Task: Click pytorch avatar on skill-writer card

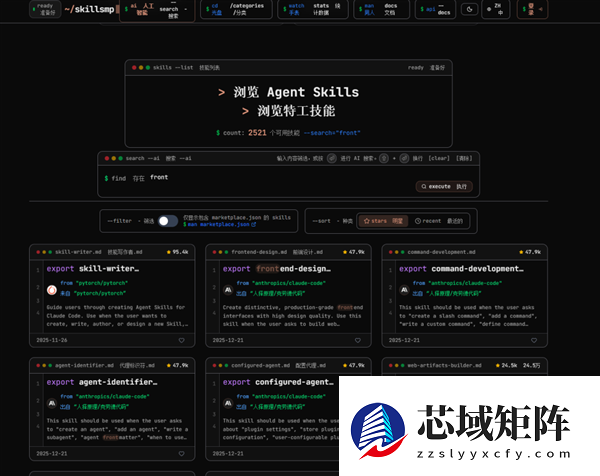Action: click(x=52, y=290)
